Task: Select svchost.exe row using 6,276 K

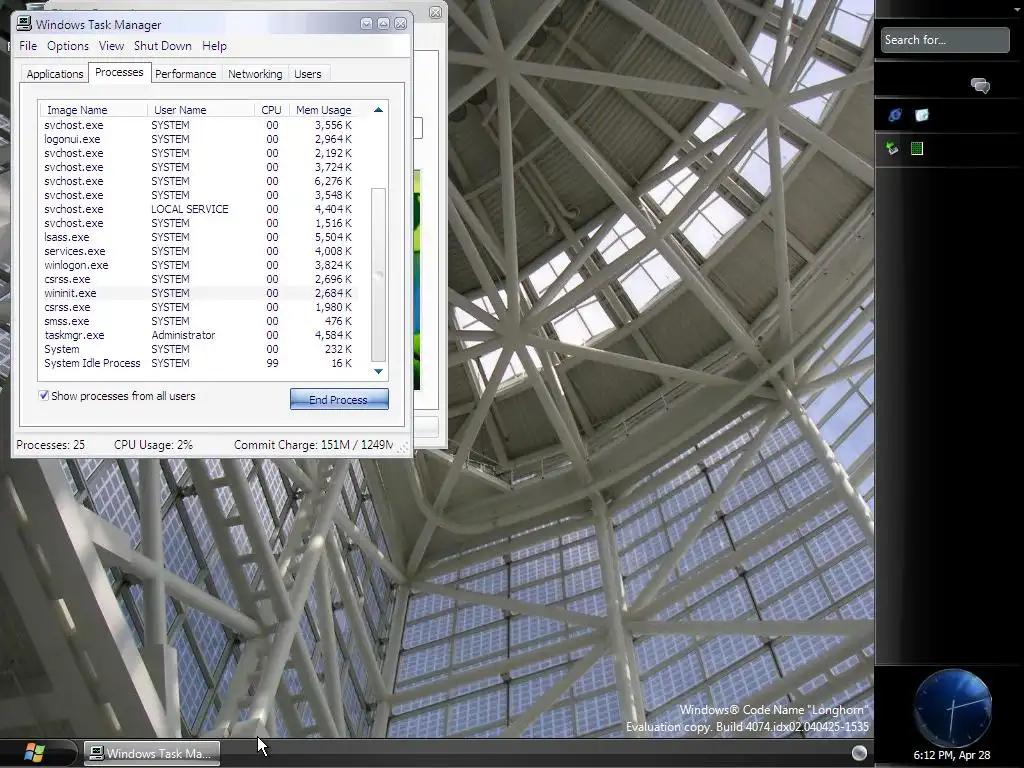Action: [198, 181]
